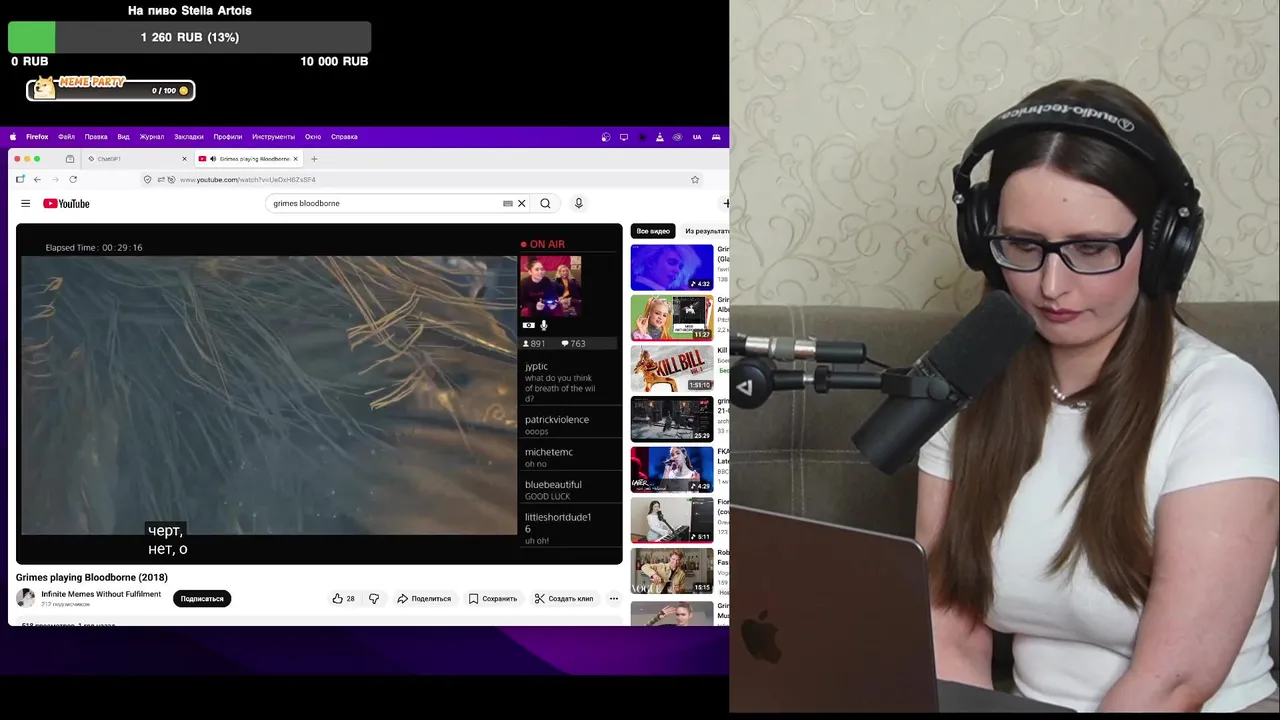Select the Grimes playing Bloodborne tab

coord(249,159)
